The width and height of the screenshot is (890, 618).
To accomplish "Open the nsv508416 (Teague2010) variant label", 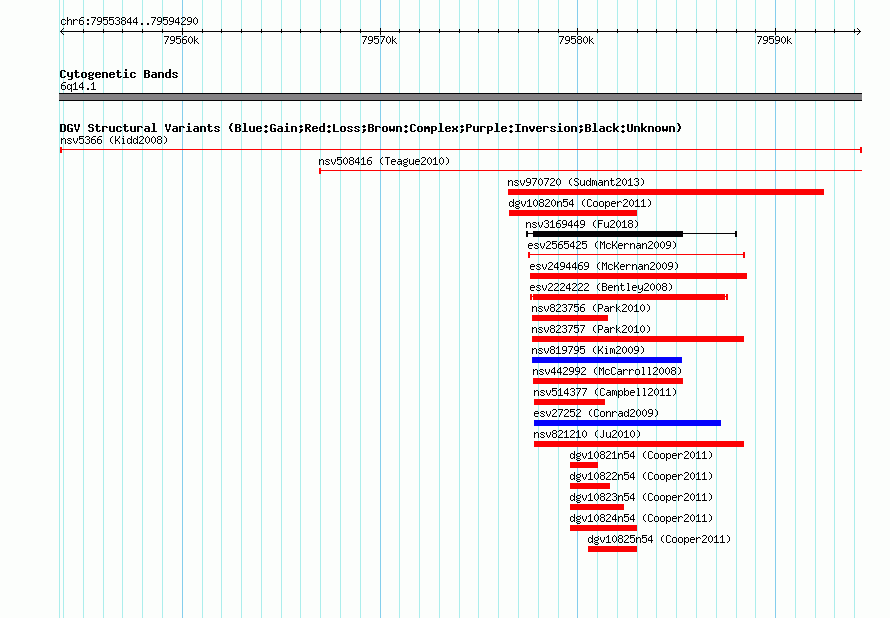I will coord(384,161).
